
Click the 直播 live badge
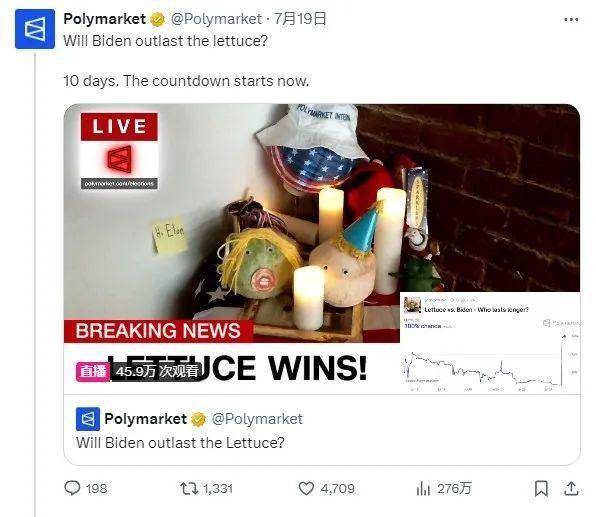pyautogui.click(x=92, y=371)
